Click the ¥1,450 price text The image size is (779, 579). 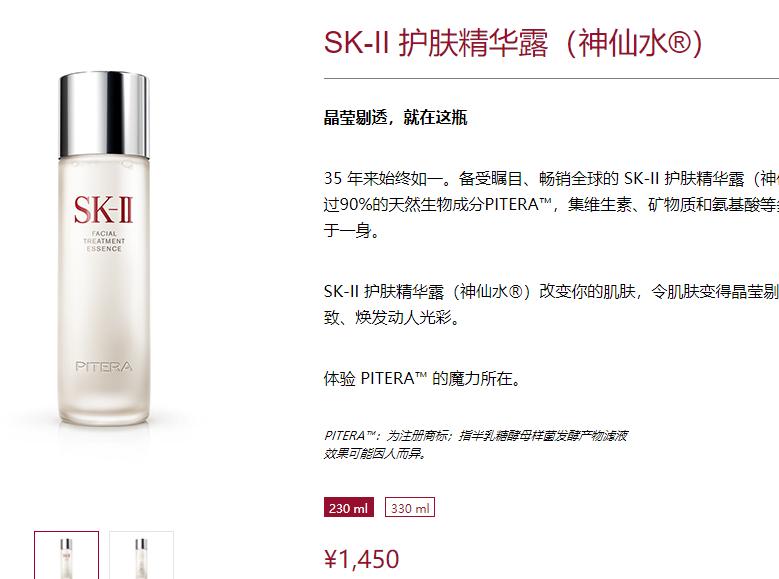click(x=361, y=559)
